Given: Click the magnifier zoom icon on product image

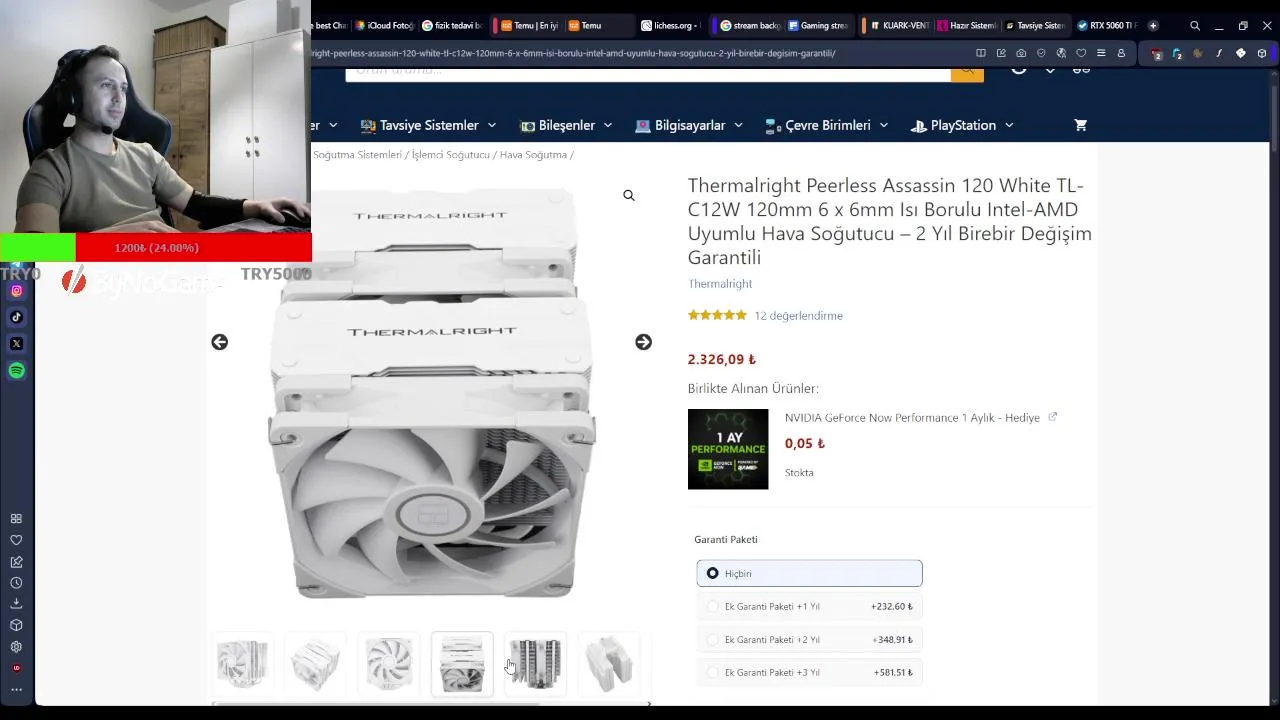Looking at the screenshot, I should pos(629,196).
